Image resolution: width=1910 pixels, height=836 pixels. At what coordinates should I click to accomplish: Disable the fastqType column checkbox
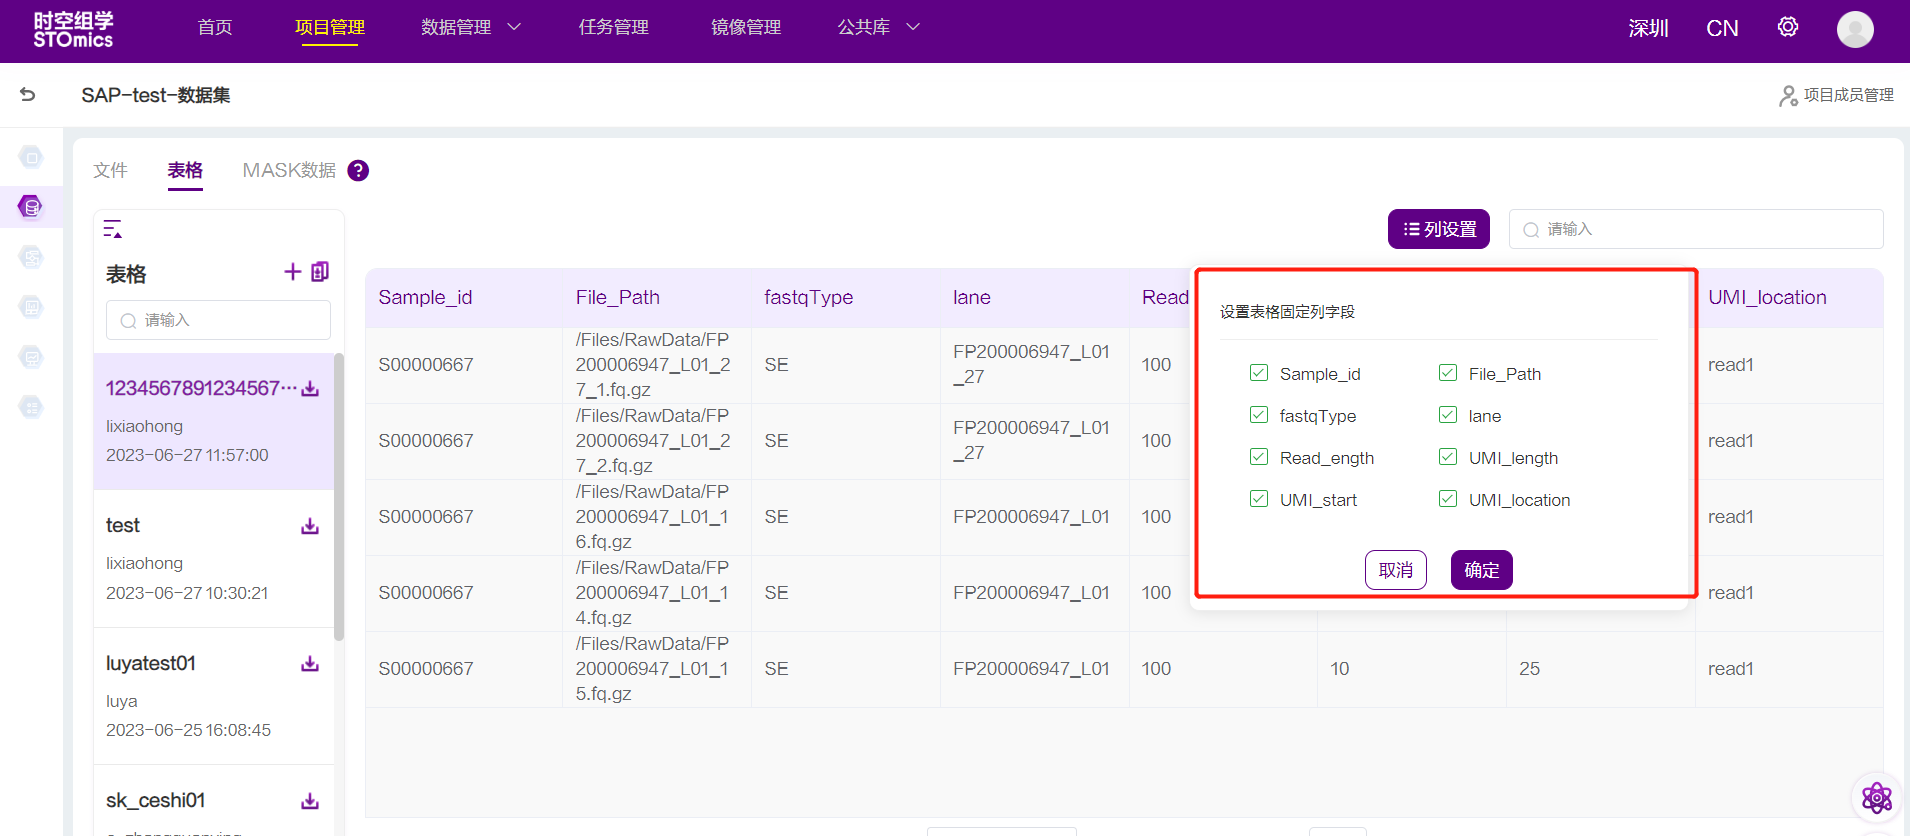[1259, 415]
